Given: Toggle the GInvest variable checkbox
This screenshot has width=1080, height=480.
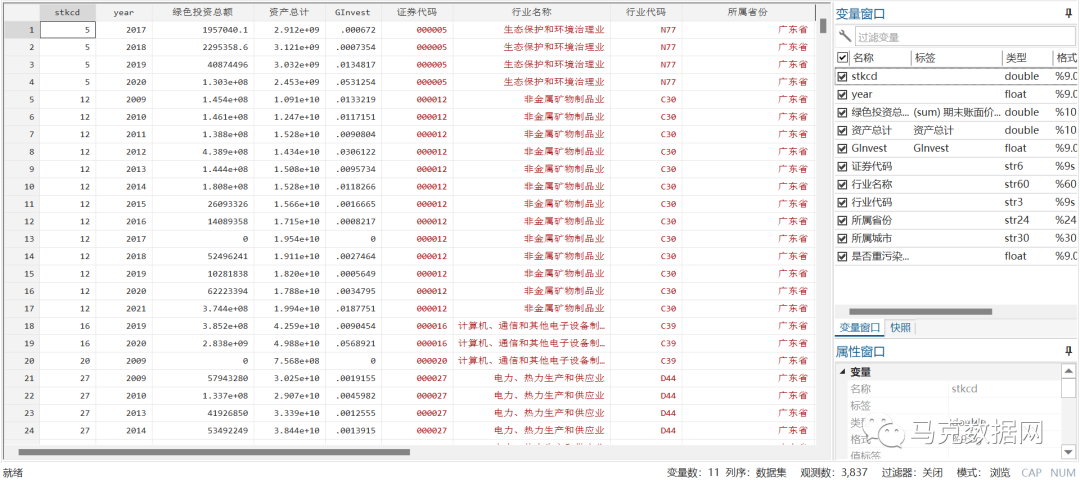Looking at the screenshot, I should (x=842, y=148).
